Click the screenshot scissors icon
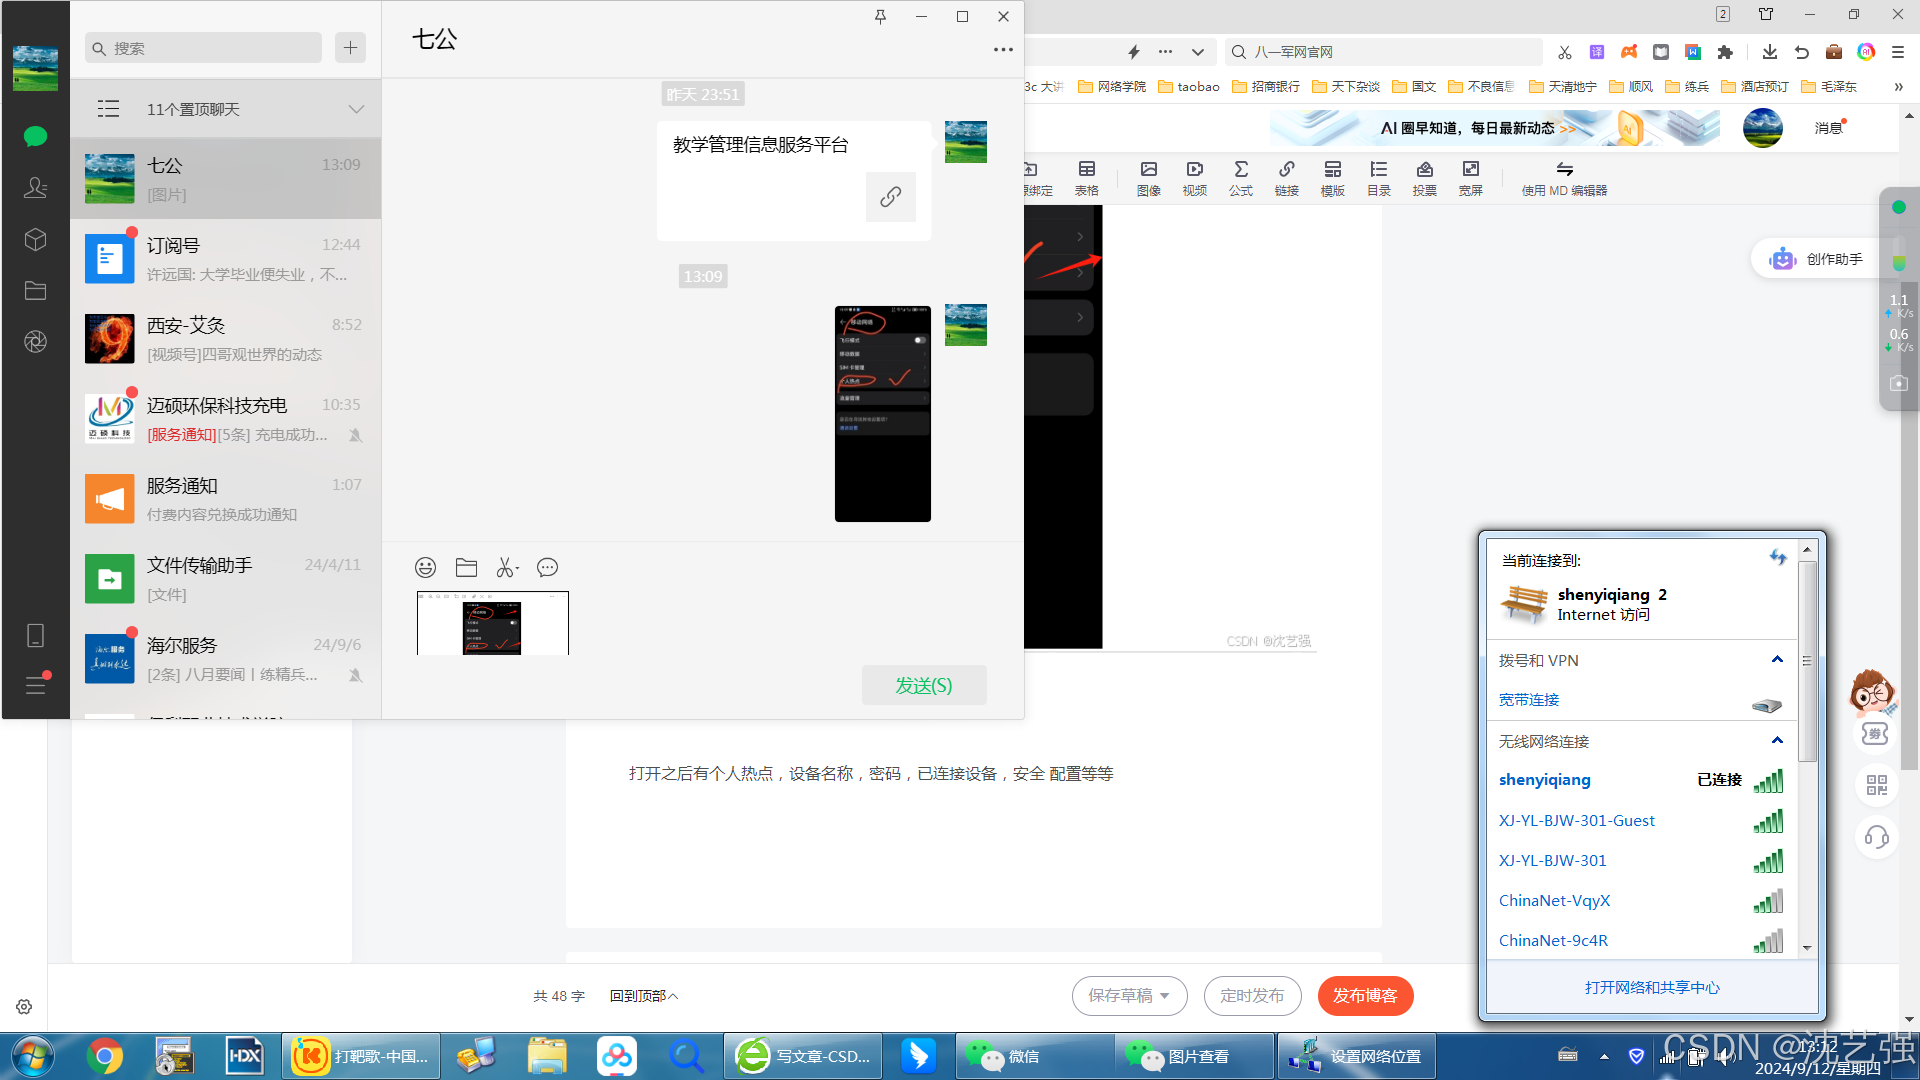Viewport: 1920px width, 1080px height. click(506, 568)
